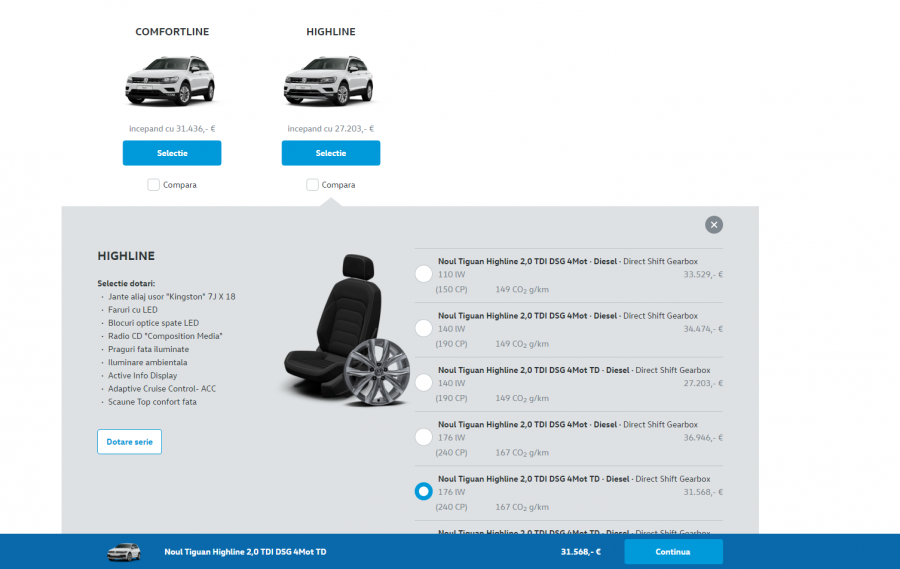The width and height of the screenshot is (900, 569).
Task: Select the 176 kW engine at 36.946 €
Action: pos(423,437)
